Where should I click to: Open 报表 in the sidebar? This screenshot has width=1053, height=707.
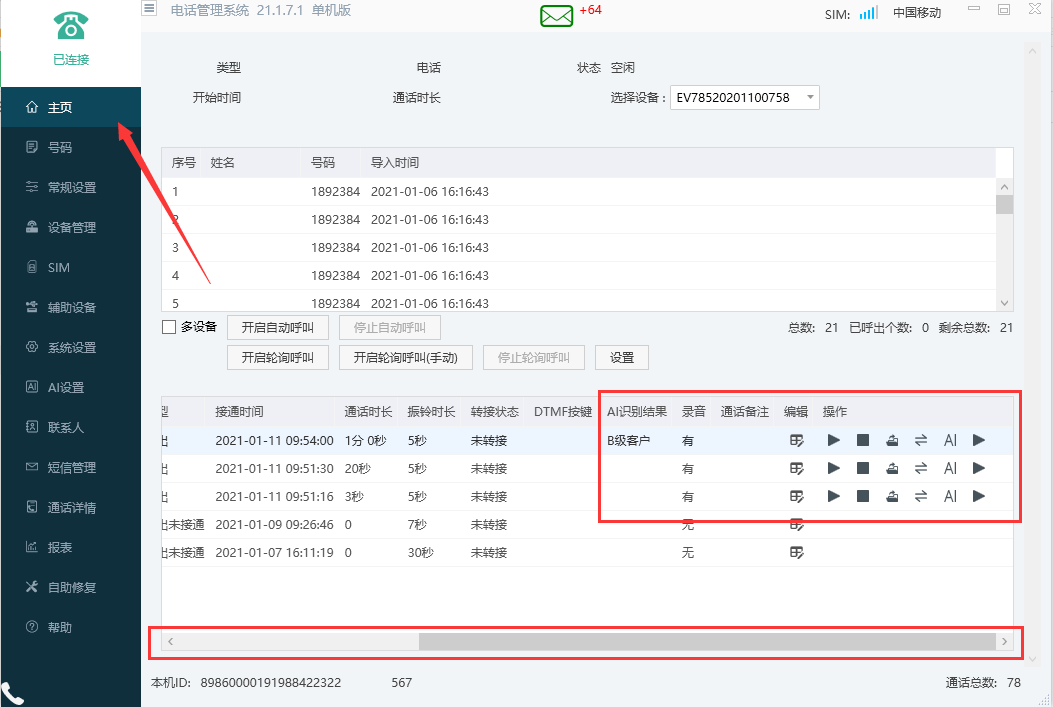(71, 547)
